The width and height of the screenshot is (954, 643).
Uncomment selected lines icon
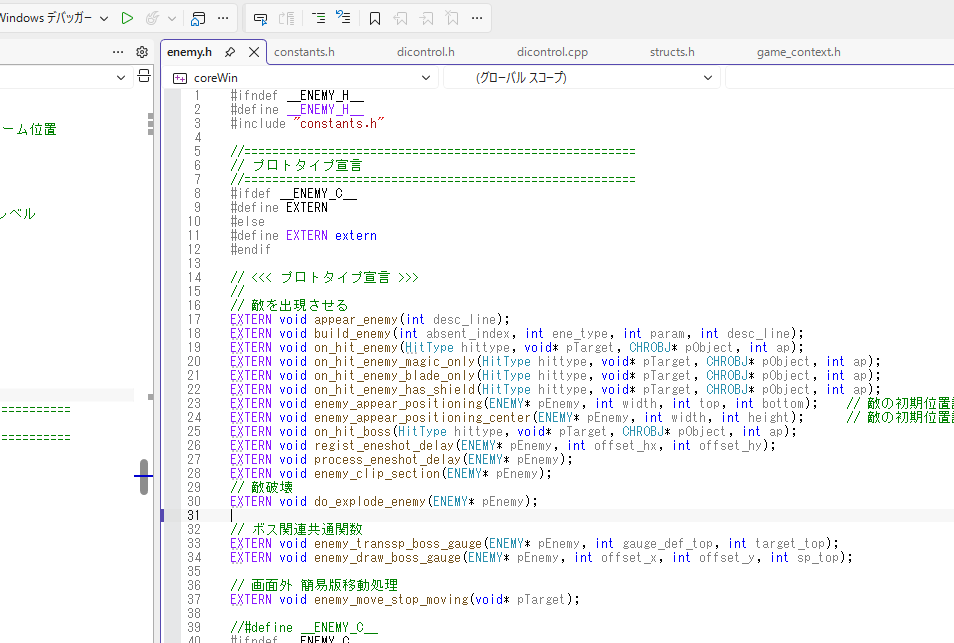(343, 18)
